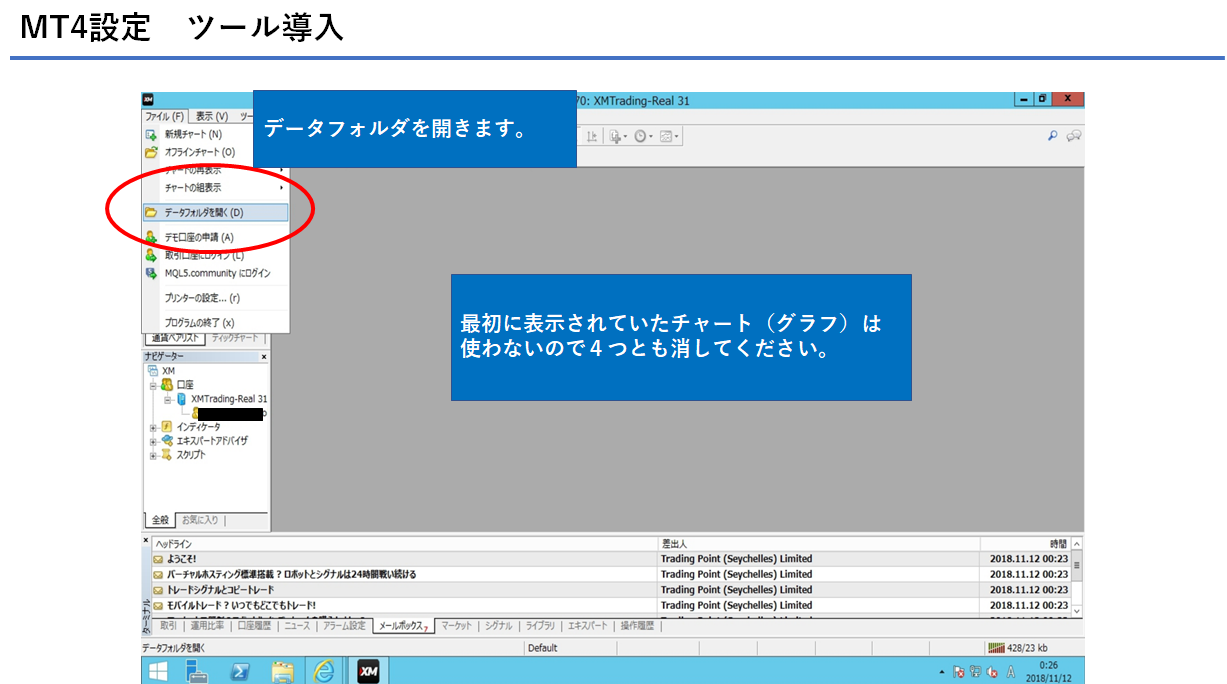1227x684 pixels.
Task: Click the chart shift toolbar icon
Action: (x=592, y=136)
